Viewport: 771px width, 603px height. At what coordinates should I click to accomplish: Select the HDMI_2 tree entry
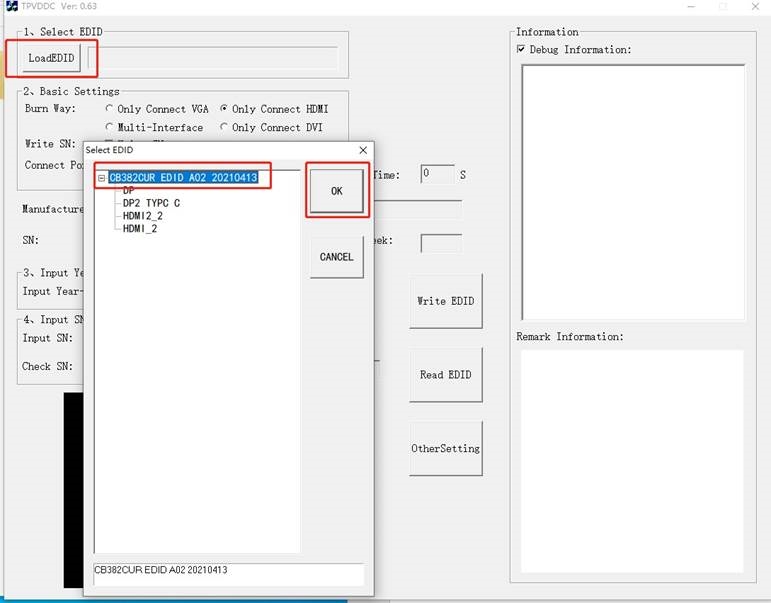click(140, 229)
